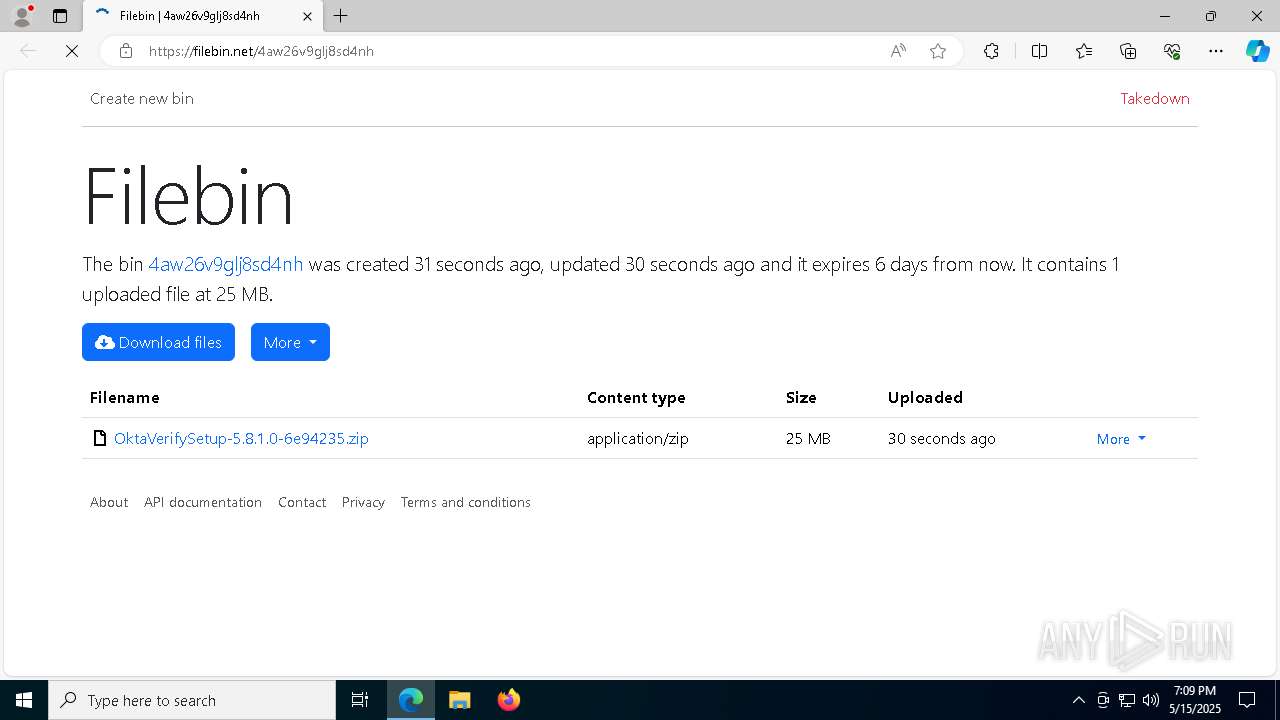Open the Windows Start menu
Screen dimensions: 1280x720
point(24,700)
